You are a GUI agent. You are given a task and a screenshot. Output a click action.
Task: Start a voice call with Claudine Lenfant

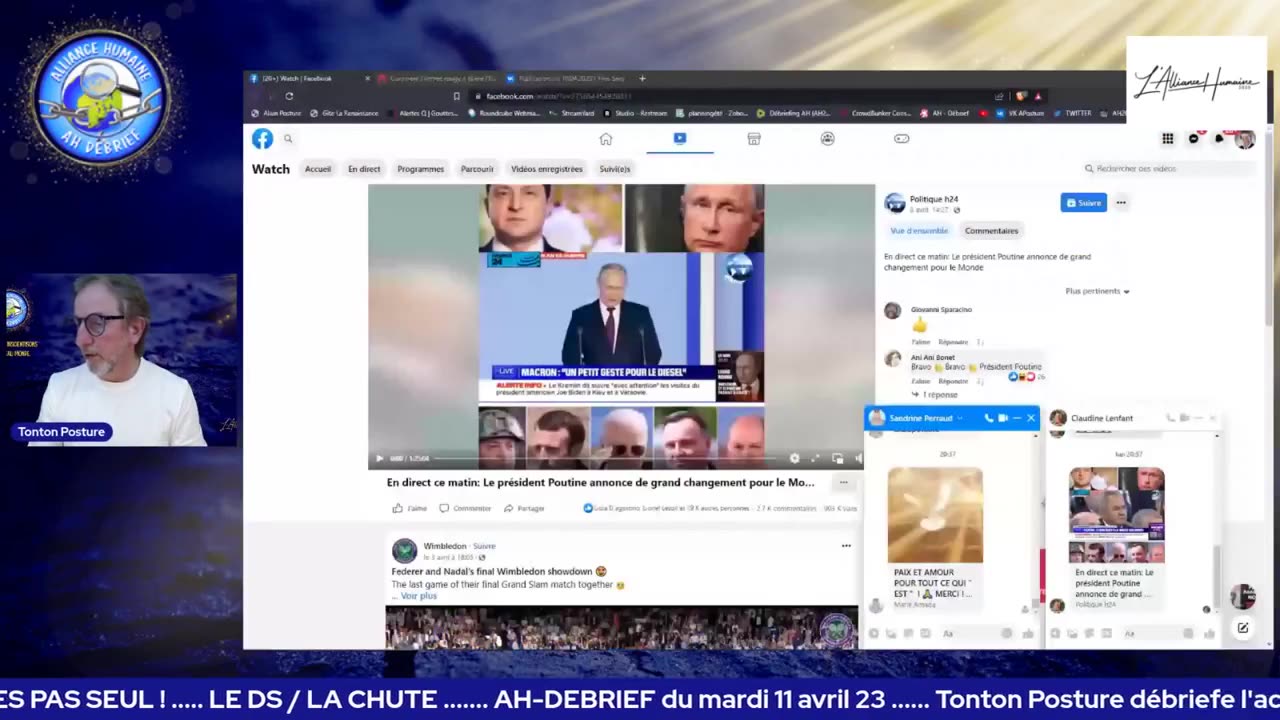(x=1171, y=418)
